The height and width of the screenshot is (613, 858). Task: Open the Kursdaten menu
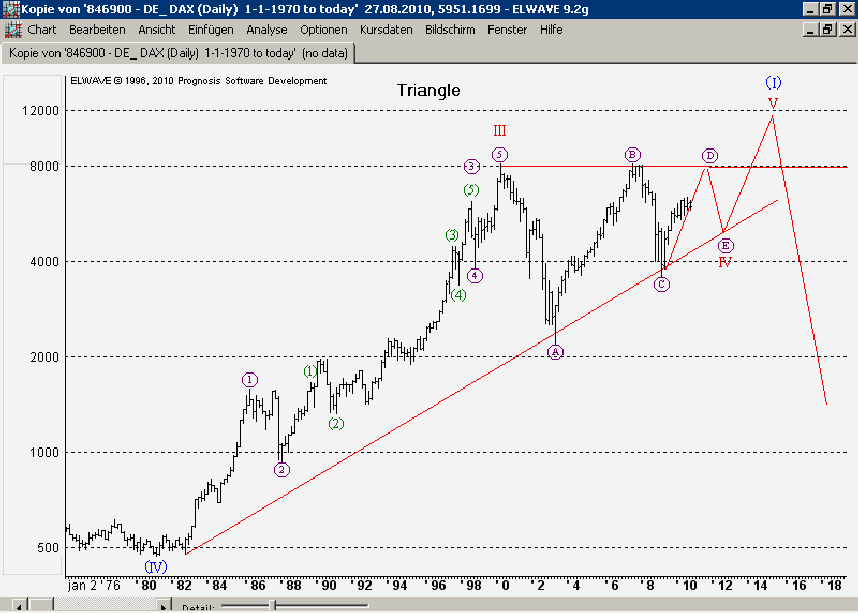(x=386, y=30)
